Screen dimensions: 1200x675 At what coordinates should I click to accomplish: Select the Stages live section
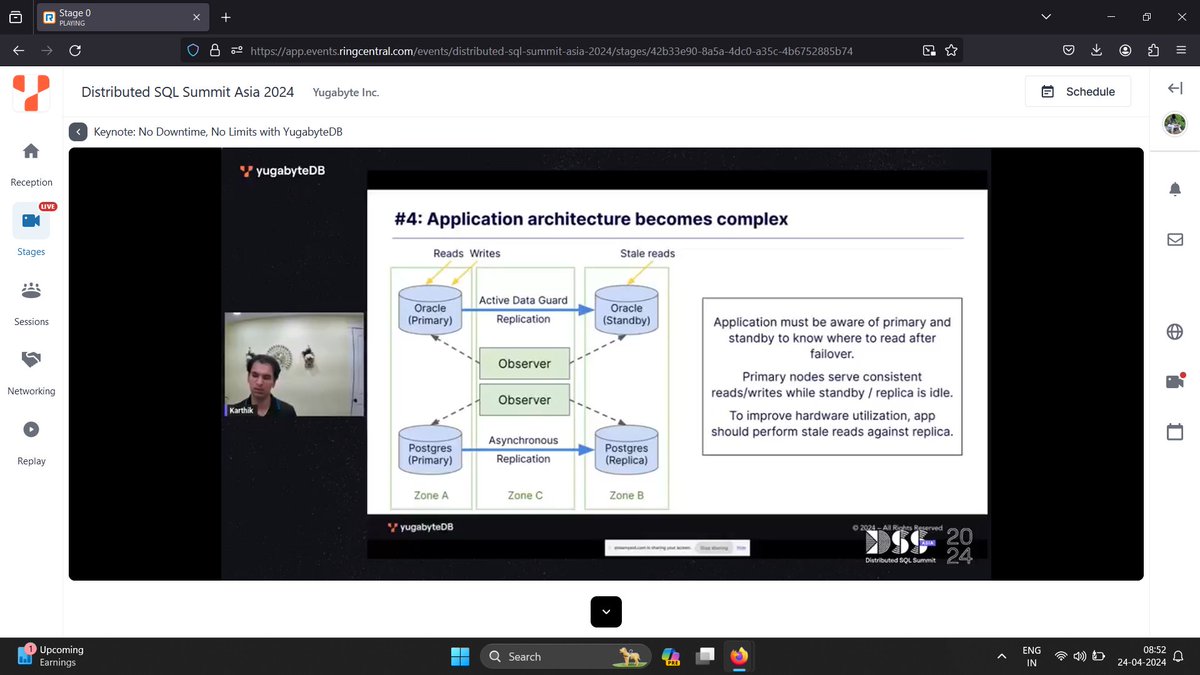point(30,228)
